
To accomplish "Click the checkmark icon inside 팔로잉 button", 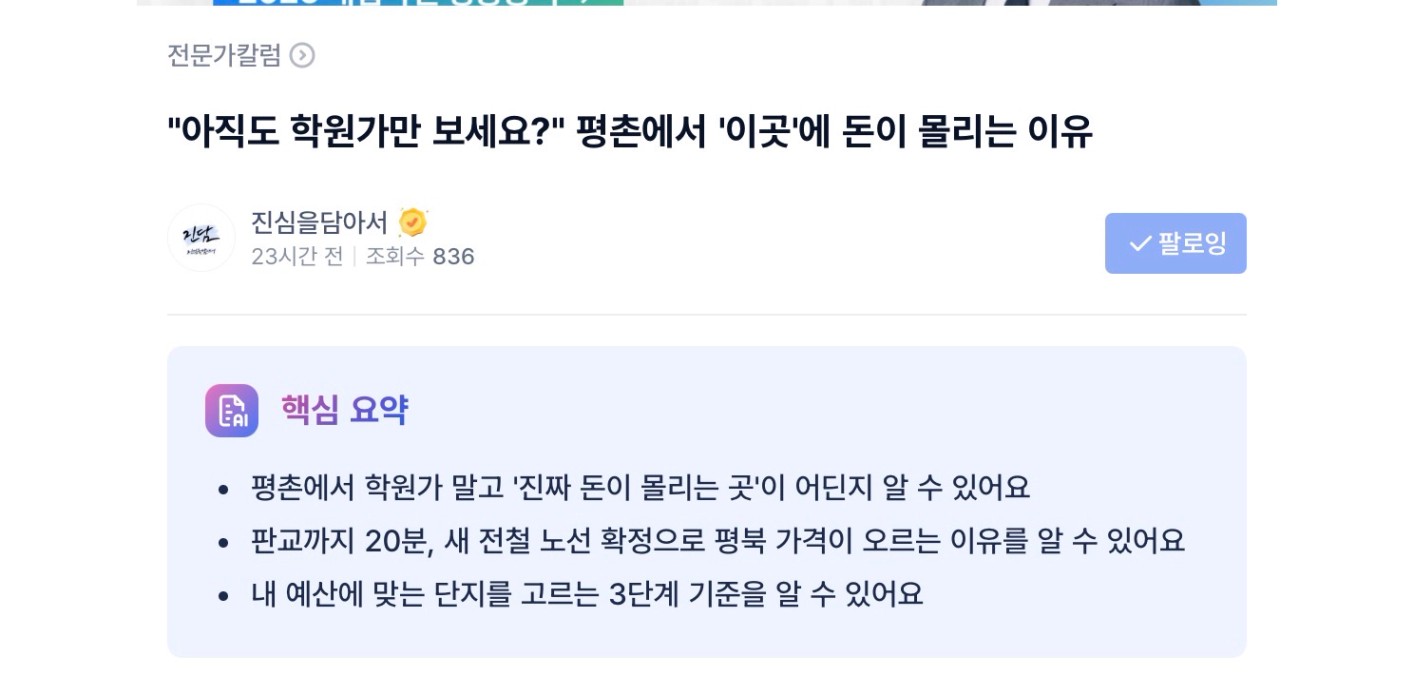I will coord(1140,244).
